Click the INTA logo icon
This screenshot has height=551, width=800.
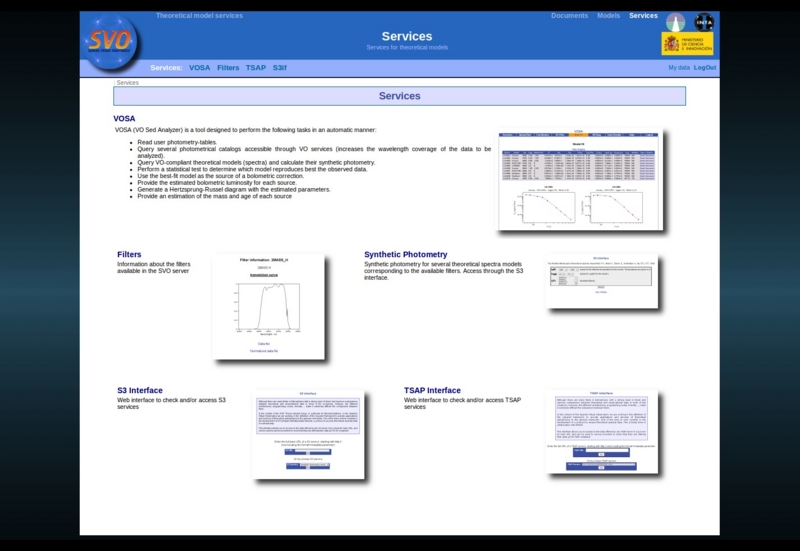click(704, 22)
